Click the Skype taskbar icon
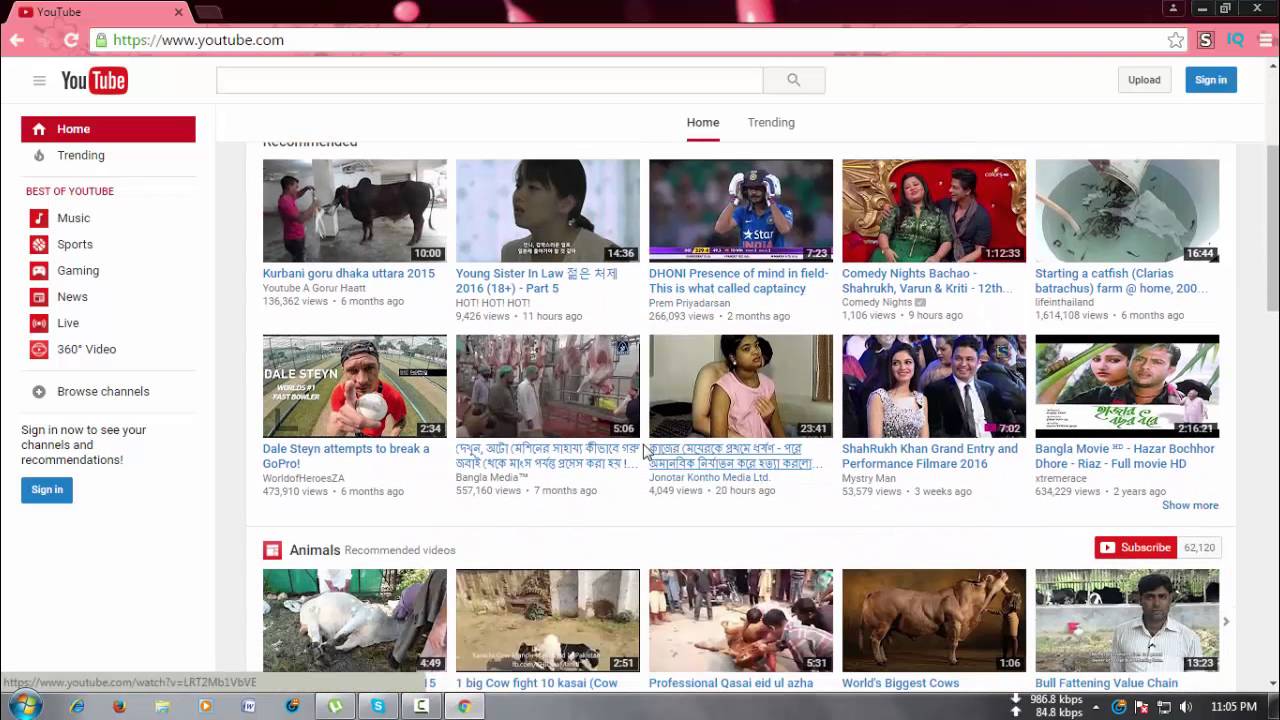Screen dimensions: 1280x720 click(x=378, y=706)
